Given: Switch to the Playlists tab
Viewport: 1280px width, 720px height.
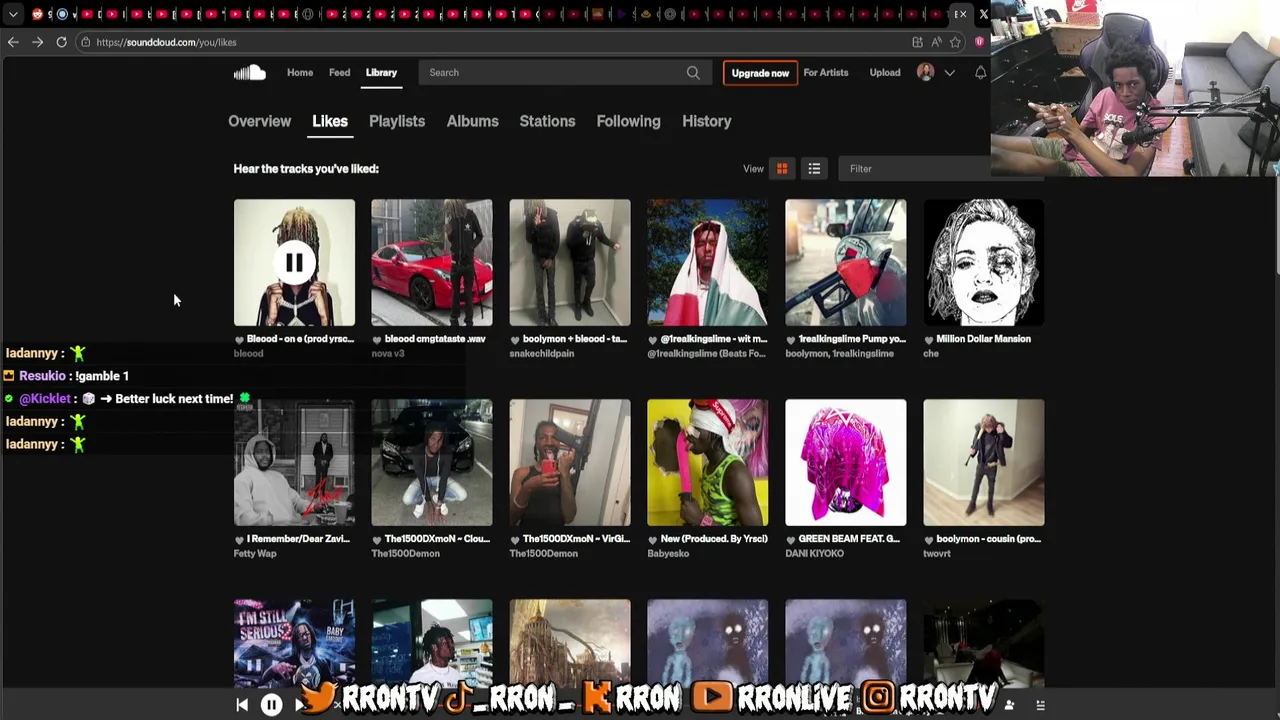Looking at the screenshot, I should [397, 121].
